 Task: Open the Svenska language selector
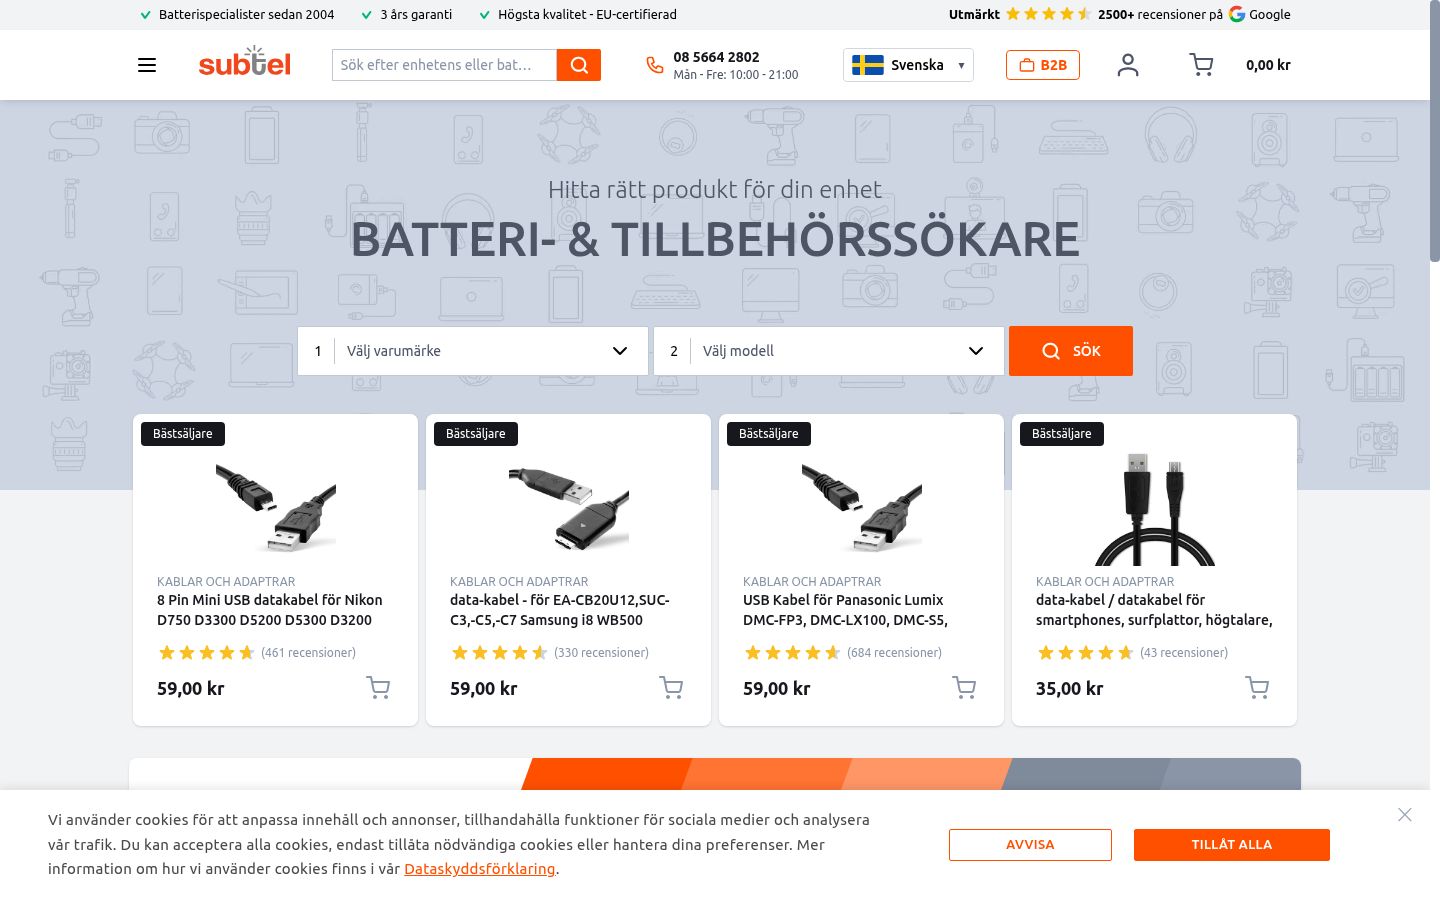908,65
